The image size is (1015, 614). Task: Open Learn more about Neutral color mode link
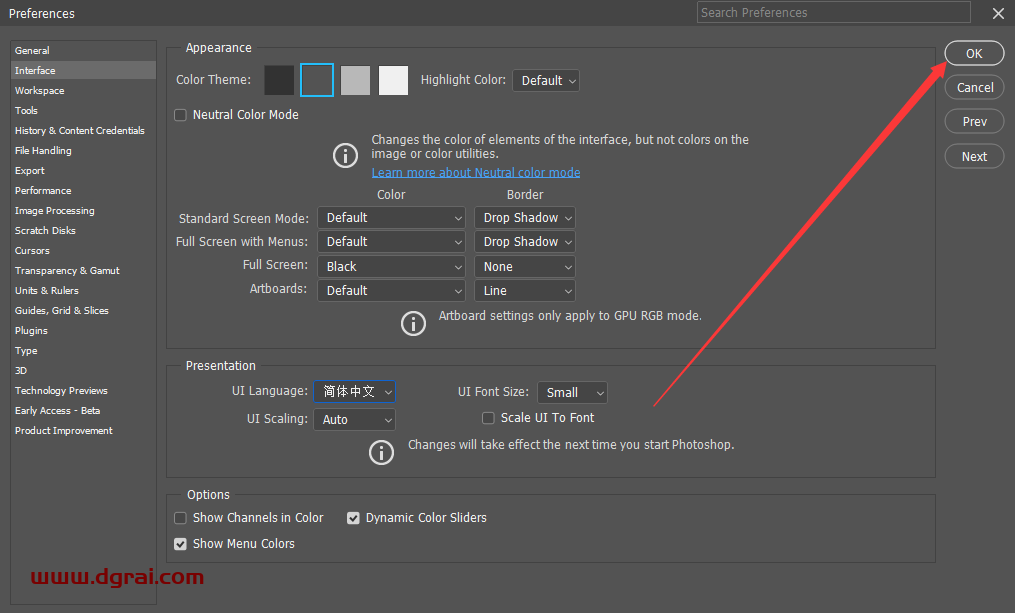[x=476, y=172]
